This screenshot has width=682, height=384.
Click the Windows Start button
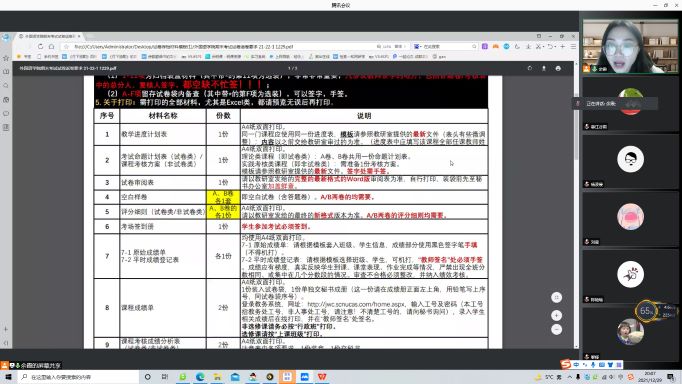[x=8, y=377]
